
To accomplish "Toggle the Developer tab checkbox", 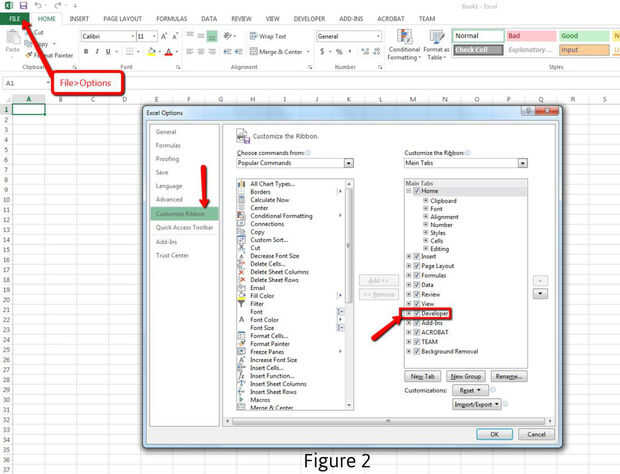I will point(416,313).
